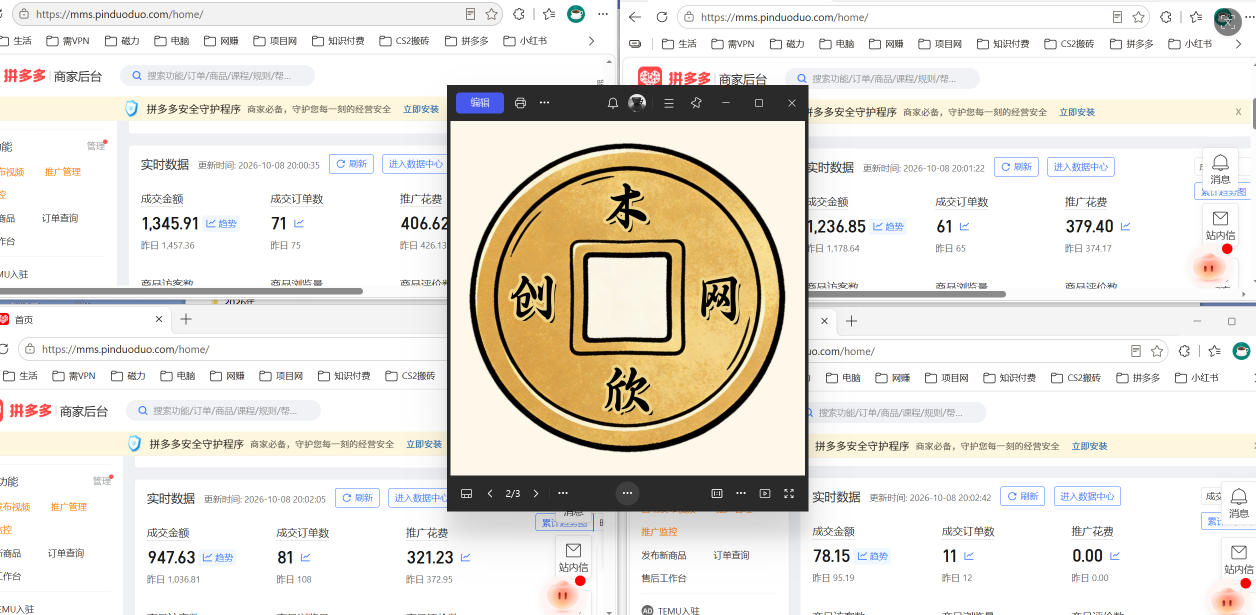Open 拼多多 bookmark folder in top-right browser
Screen dimensions: 1256x615
pyautogui.click(x=1131, y=44)
